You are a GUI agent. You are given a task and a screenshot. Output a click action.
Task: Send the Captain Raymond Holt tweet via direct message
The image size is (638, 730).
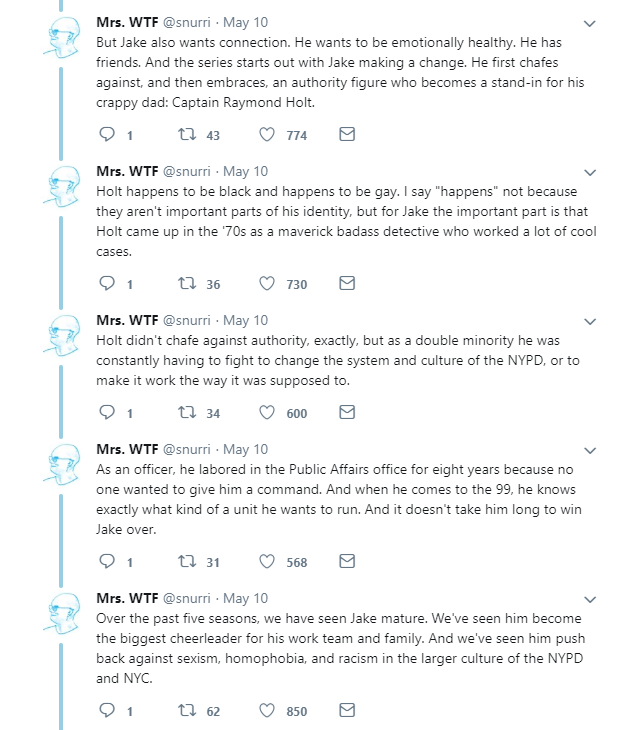pos(347,134)
